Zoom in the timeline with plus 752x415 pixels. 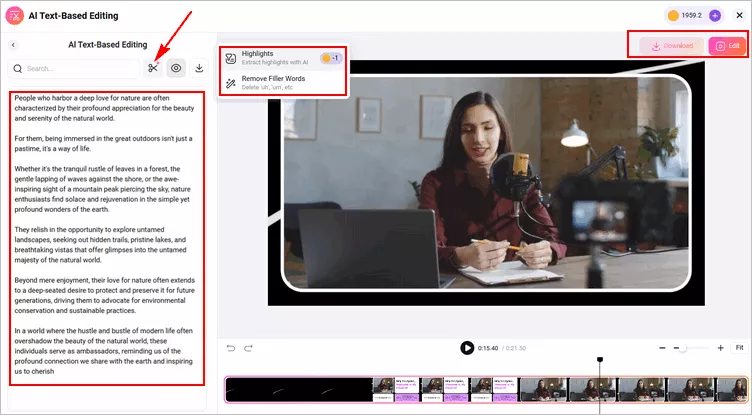click(x=720, y=348)
